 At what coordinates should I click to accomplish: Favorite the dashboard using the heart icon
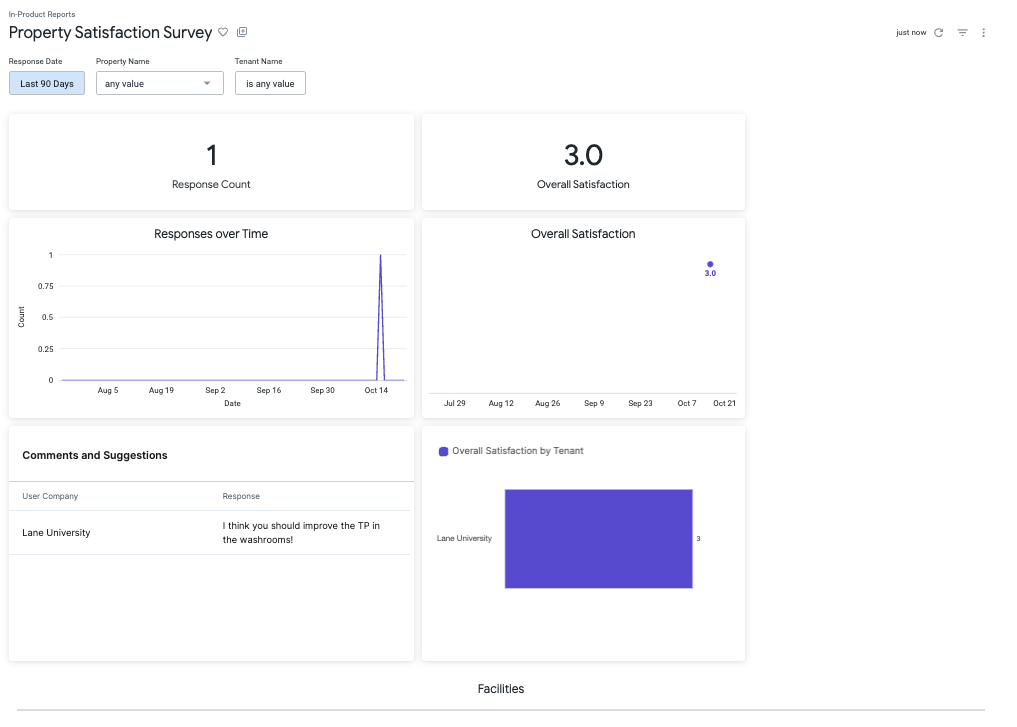pyautogui.click(x=223, y=33)
